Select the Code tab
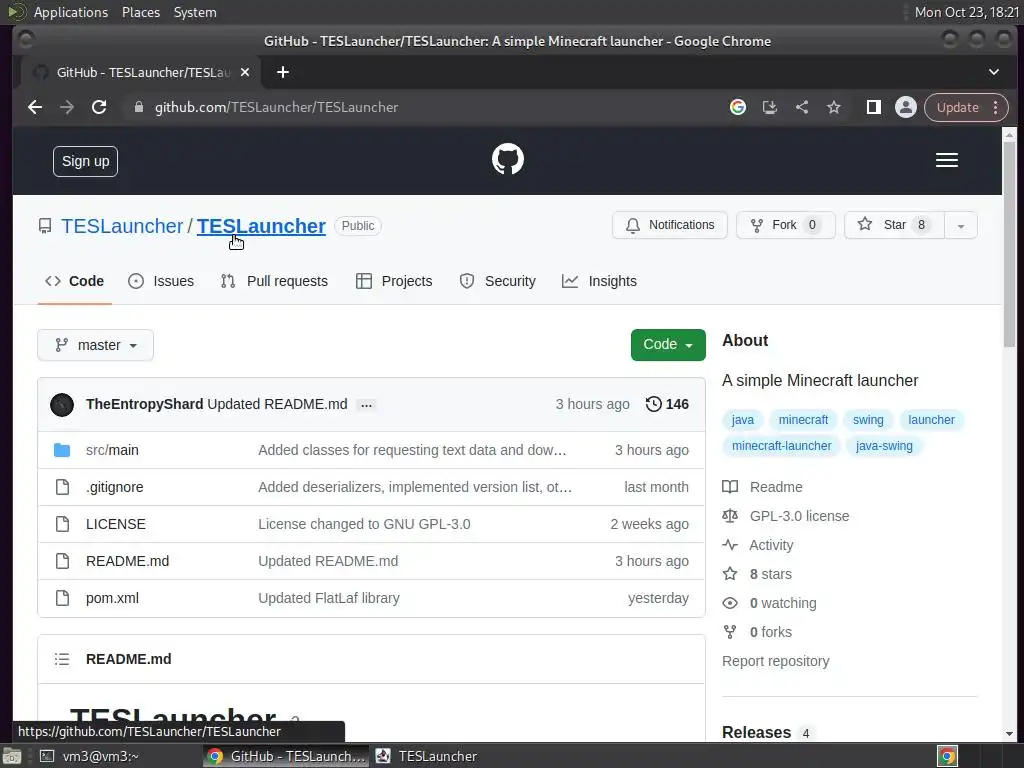 (x=74, y=281)
